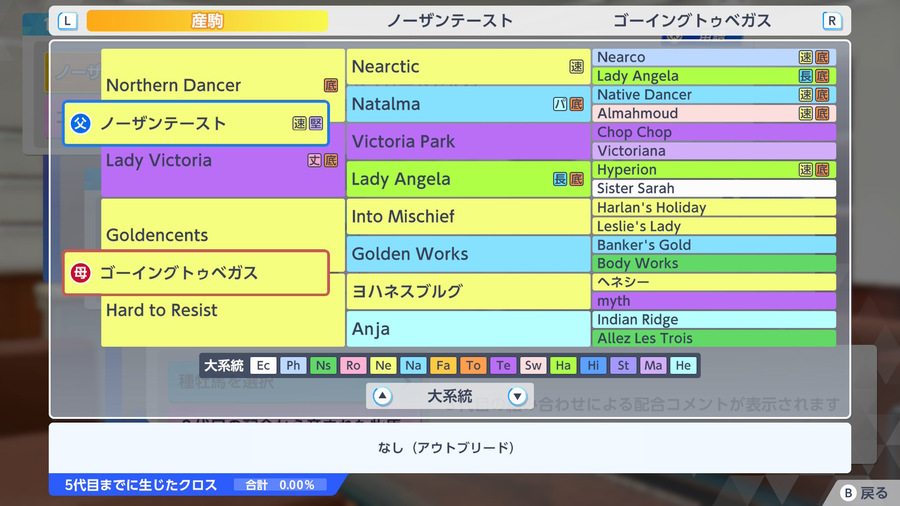Click the He lineage swatch
The height and width of the screenshot is (506, 900).
click(x=683, y=365)
